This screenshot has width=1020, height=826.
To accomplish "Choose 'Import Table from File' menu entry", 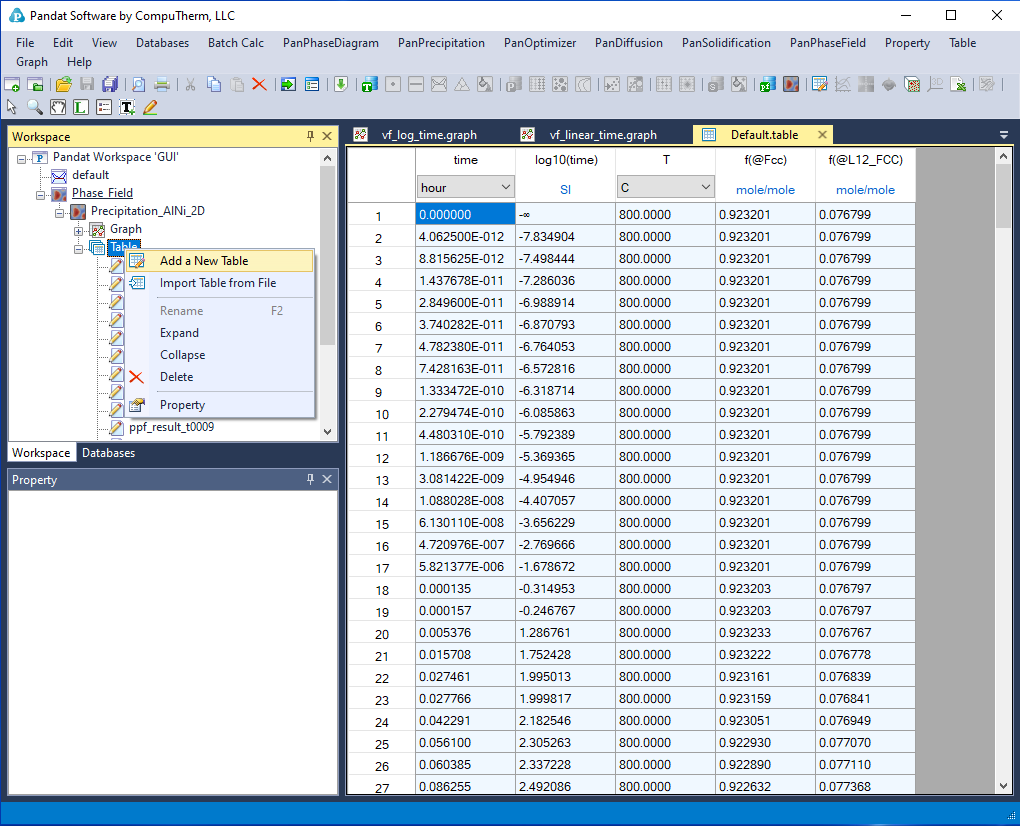I will pyautogui.click(x=218, y=283).
